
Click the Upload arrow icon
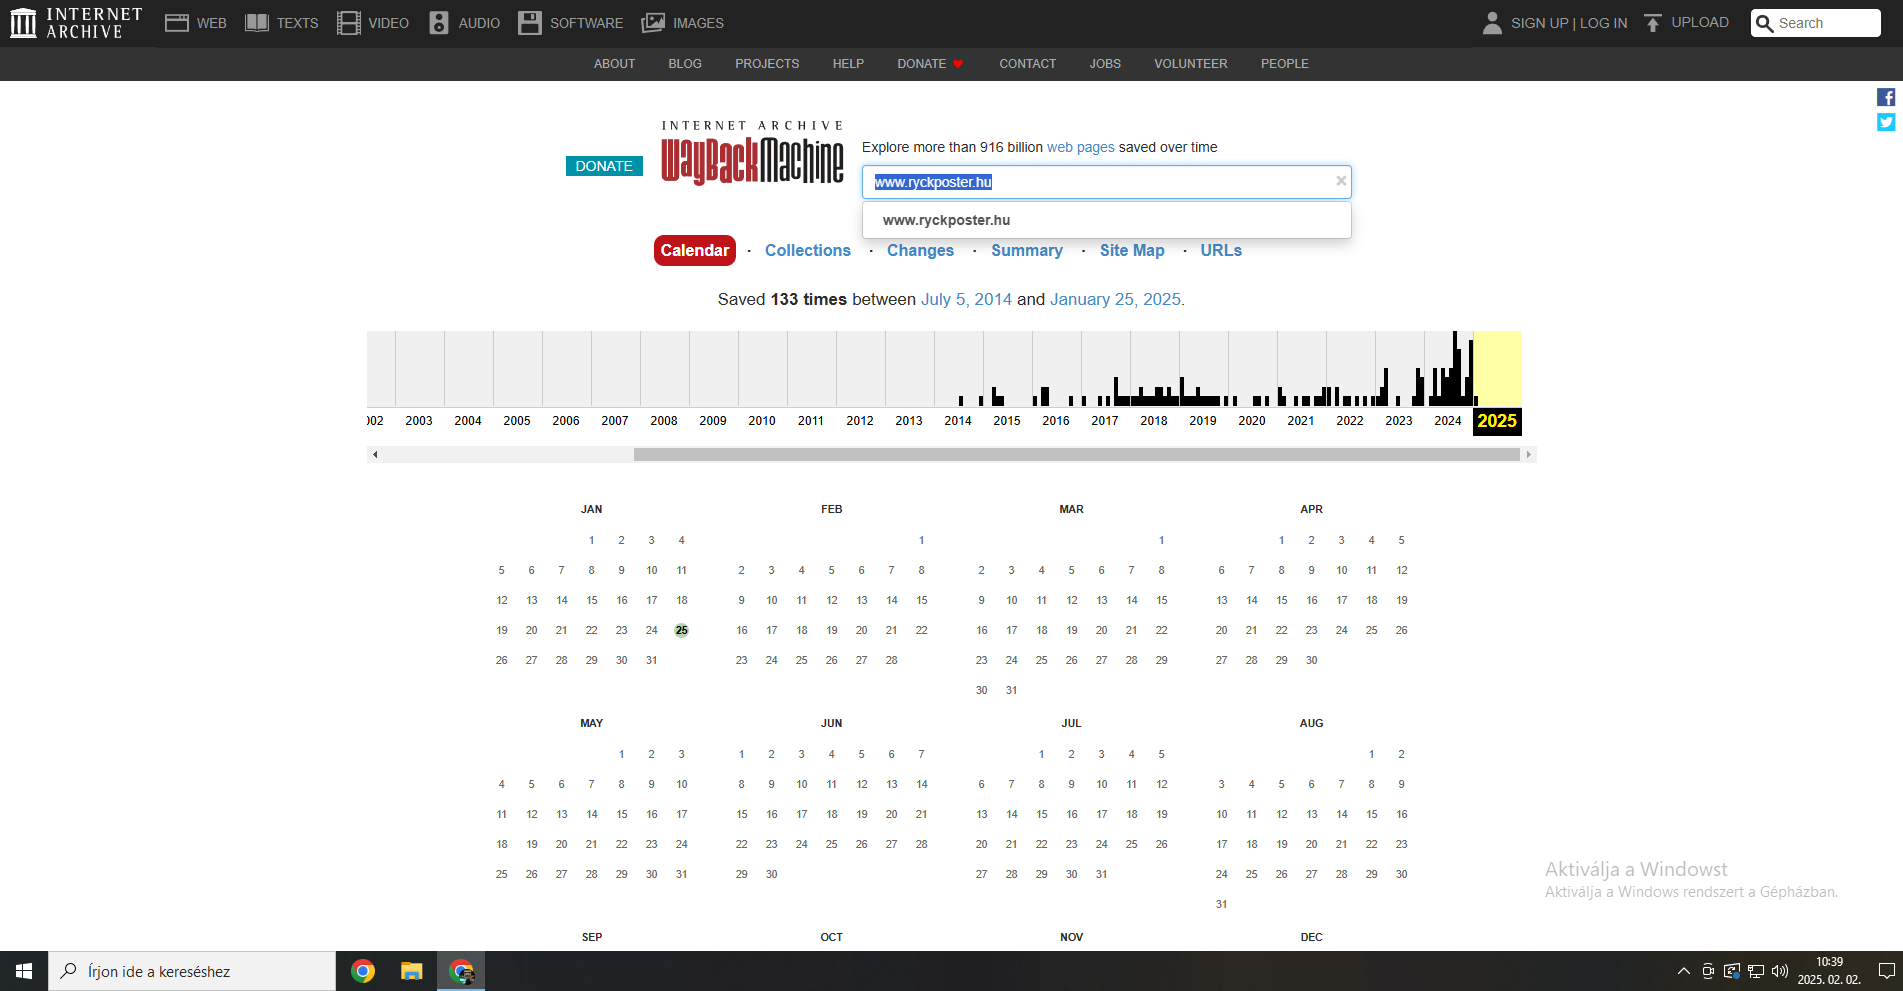tap(1653, 23)
